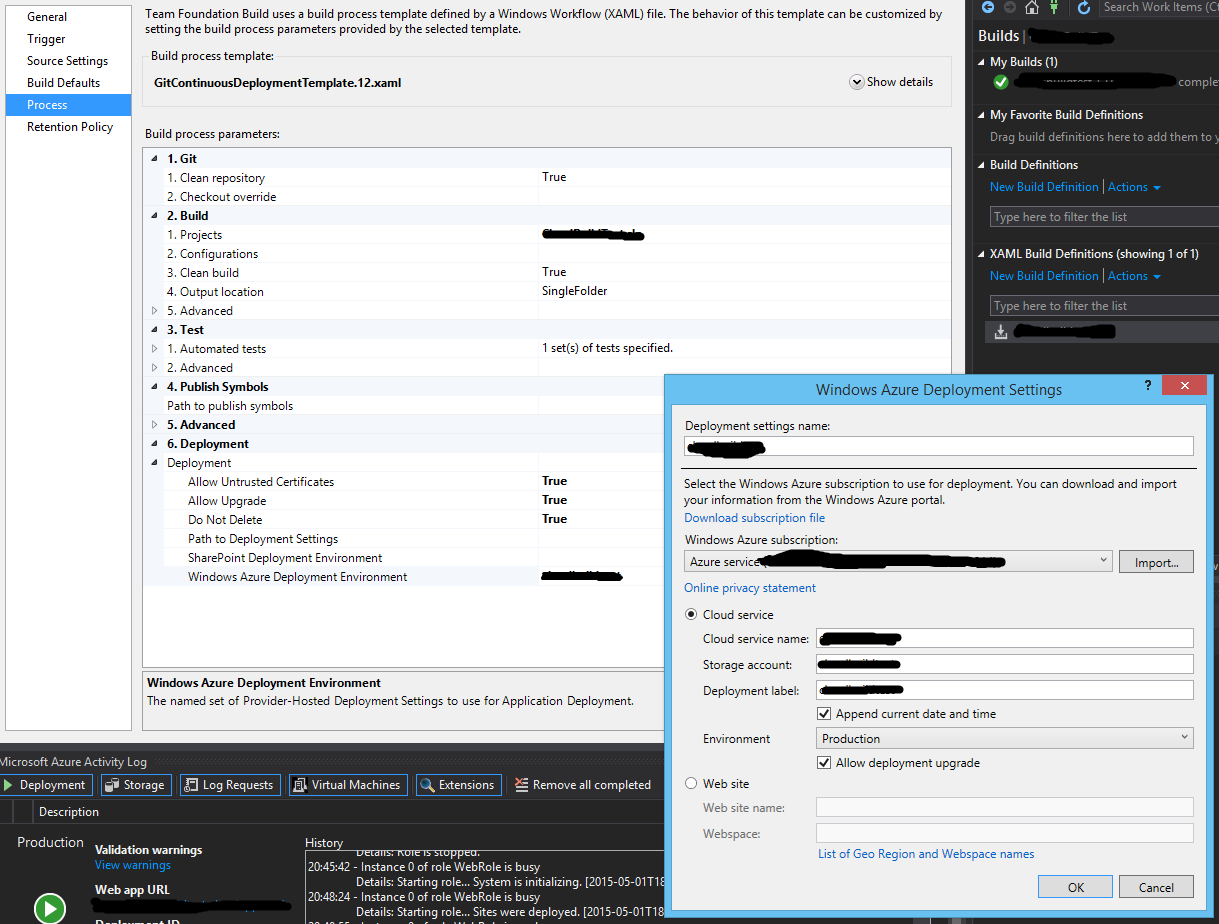Open the Build Defaults tab
Viewport: 1219px width, 924px height.
pos(68,83)
